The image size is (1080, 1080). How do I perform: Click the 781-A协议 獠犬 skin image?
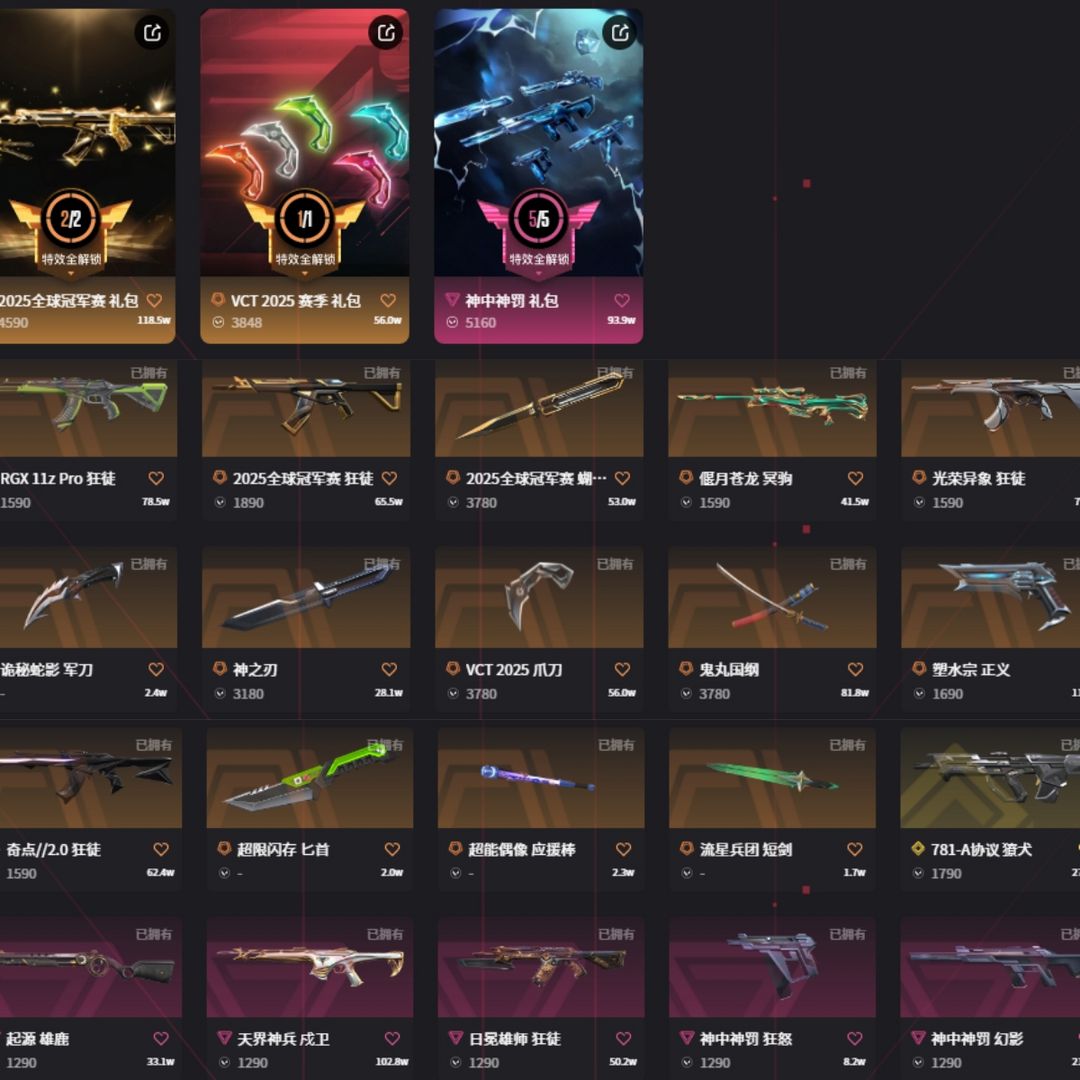coord(990,778)
